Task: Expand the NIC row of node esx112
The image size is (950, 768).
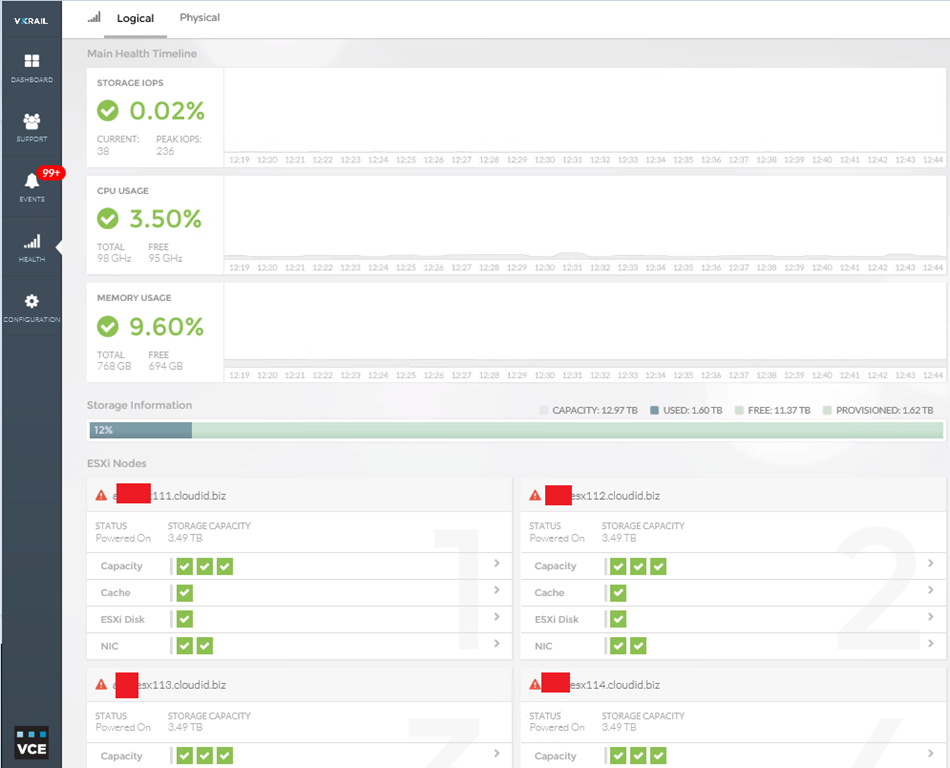Action: coord(931,643)
